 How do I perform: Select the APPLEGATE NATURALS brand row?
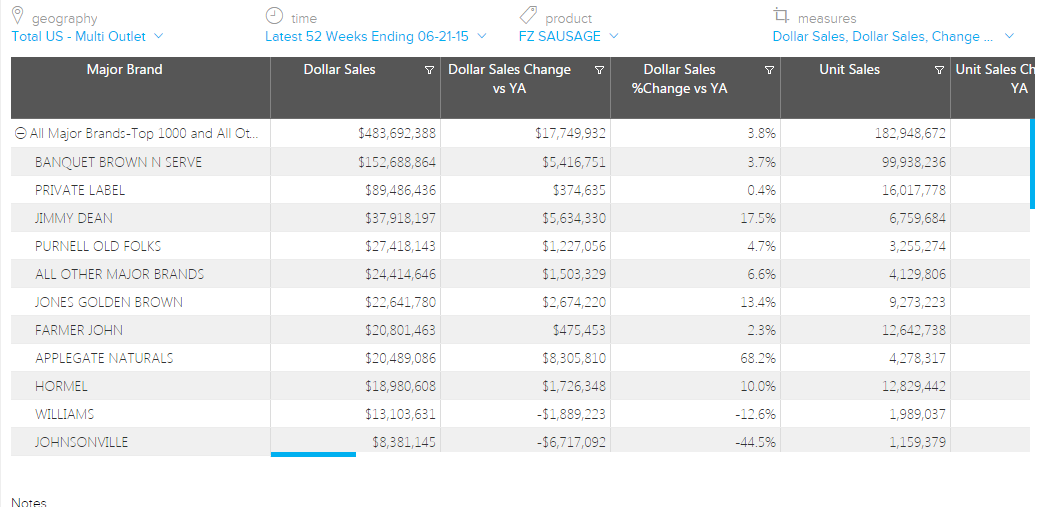pyautogui.click(x=104, y=358)
